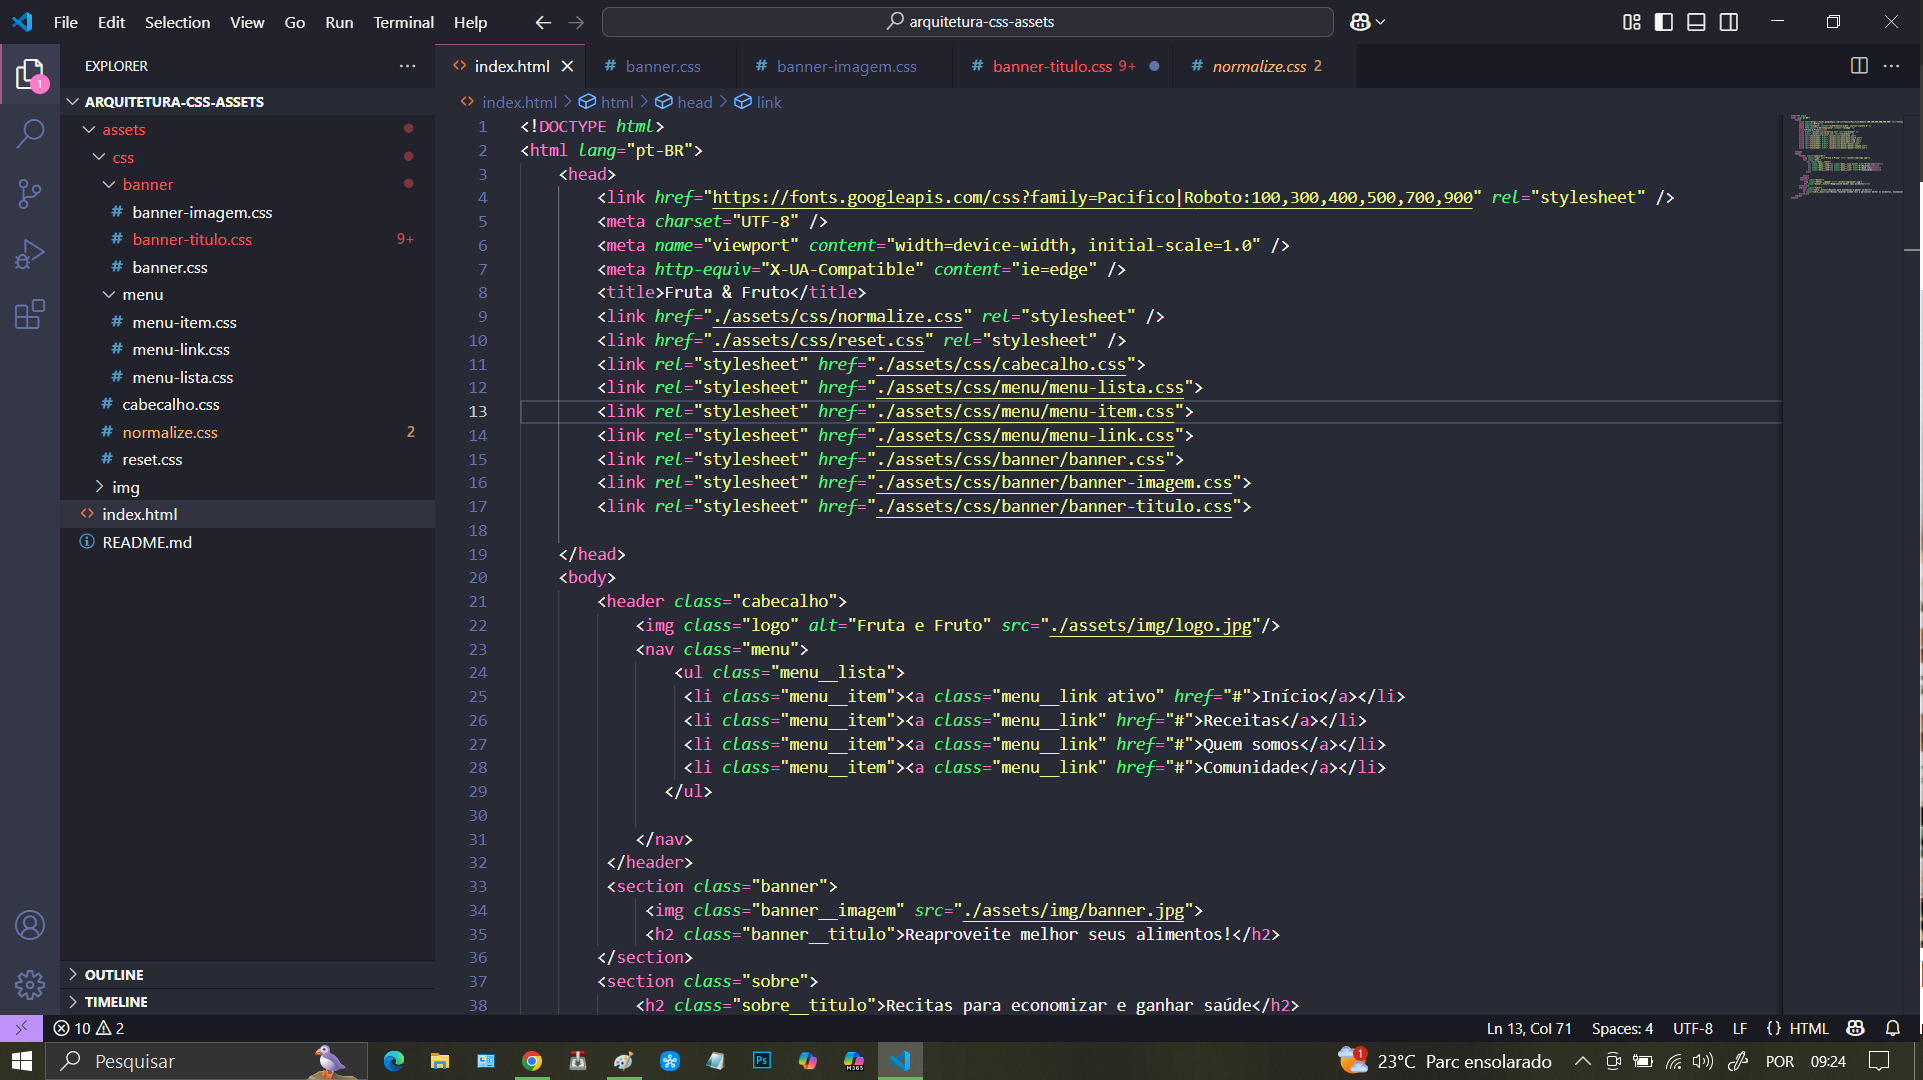Show hidden system tray icons

coord(1582,1061)
